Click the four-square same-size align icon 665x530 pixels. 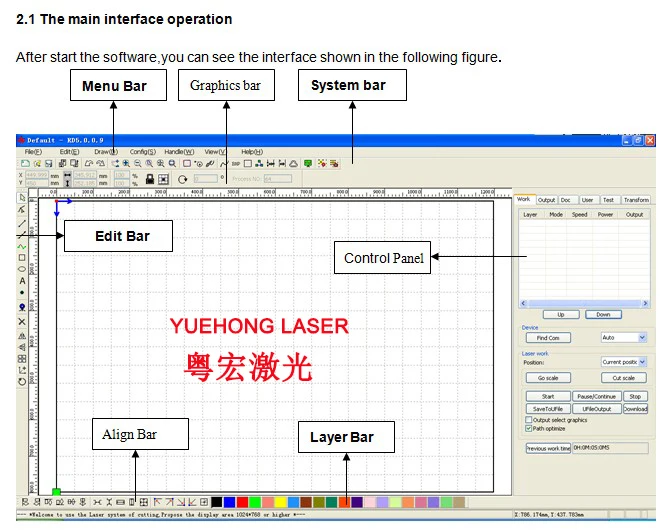144,502
